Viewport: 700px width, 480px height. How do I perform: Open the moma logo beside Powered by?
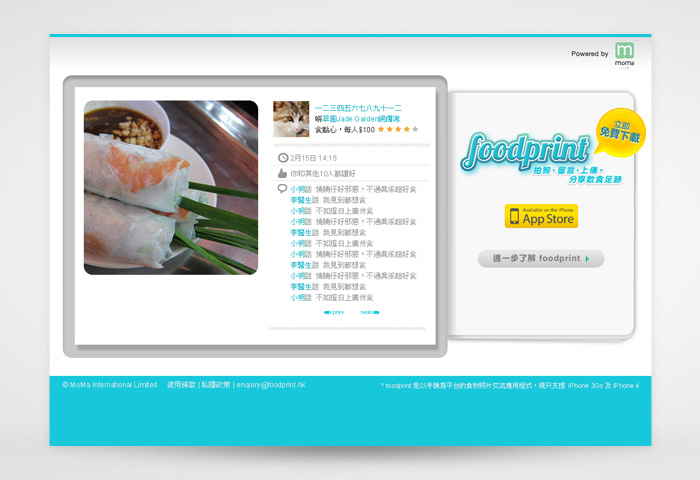pyautogui.click(x=625, y=55)
